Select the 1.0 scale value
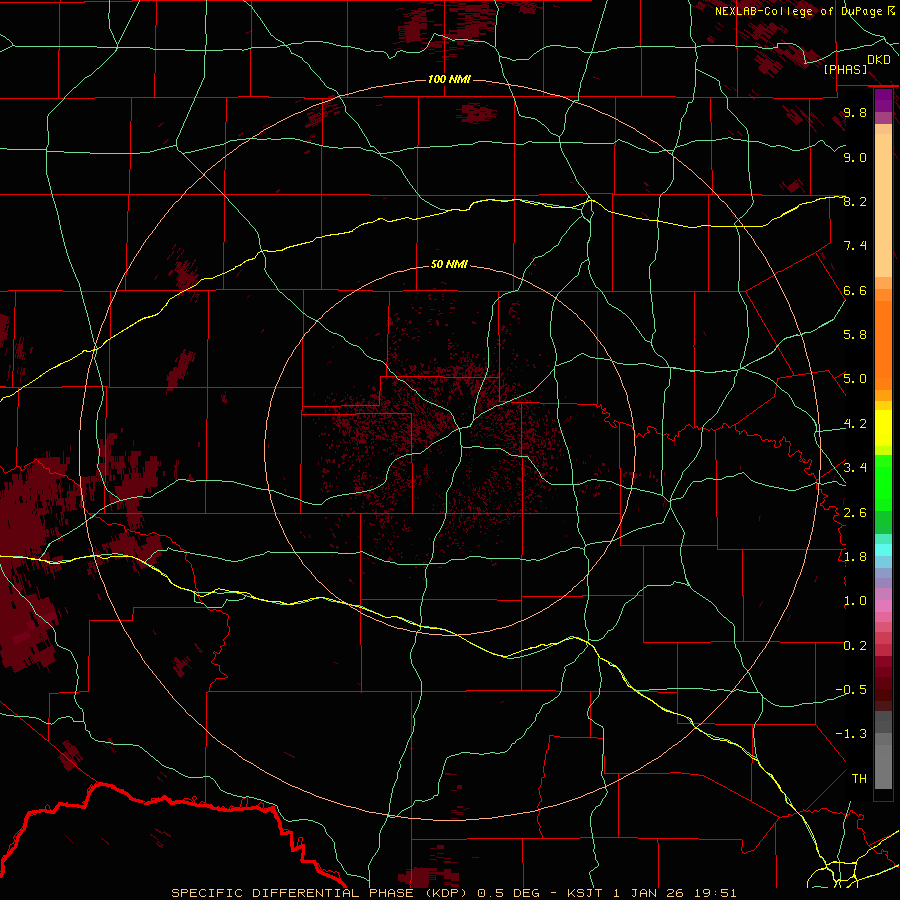 855,601
